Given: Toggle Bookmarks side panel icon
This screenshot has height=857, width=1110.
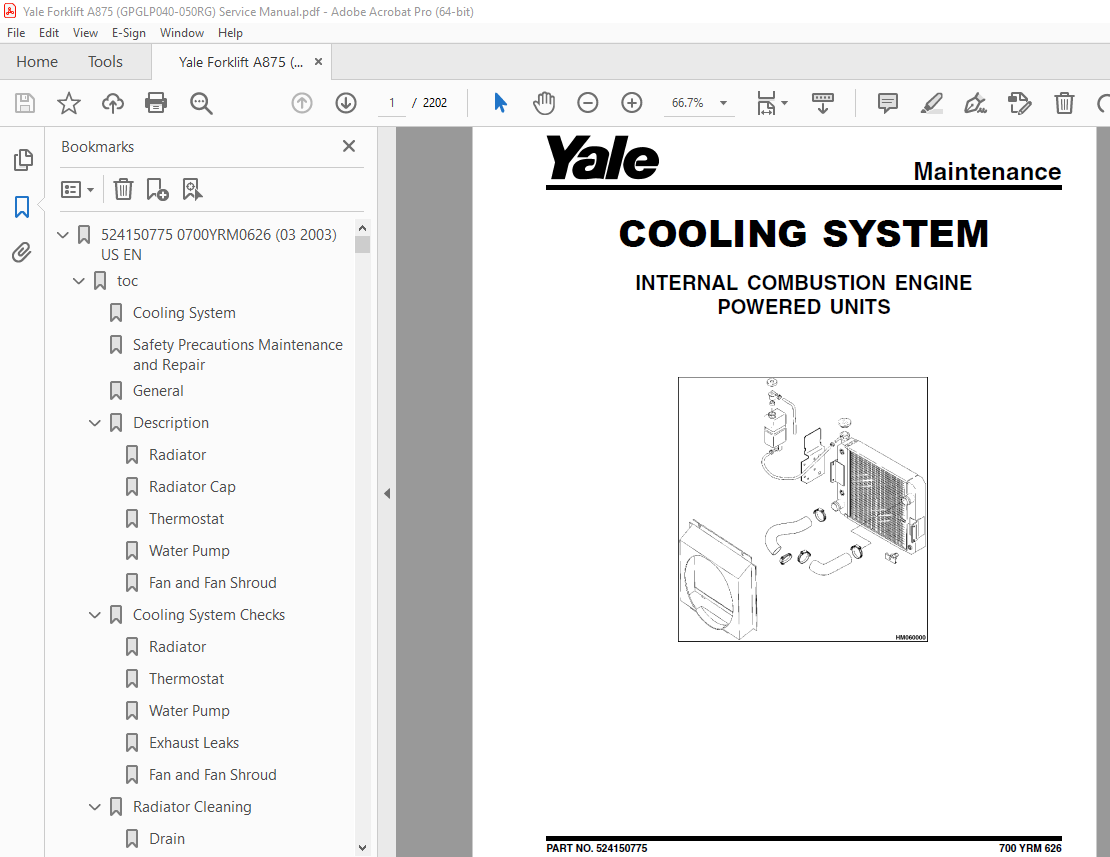Looking at the screenshot, I should point(22,207).
